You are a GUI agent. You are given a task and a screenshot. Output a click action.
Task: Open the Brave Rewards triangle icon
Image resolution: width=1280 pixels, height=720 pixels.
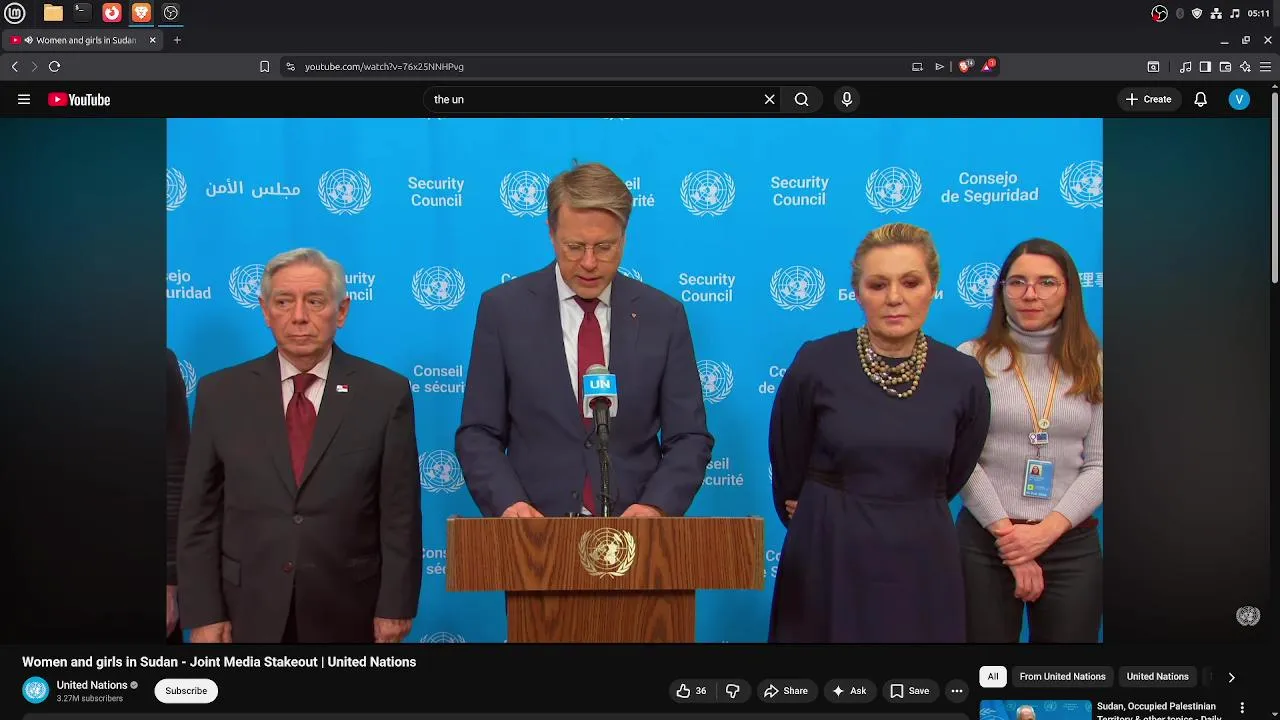pos(988,66)
